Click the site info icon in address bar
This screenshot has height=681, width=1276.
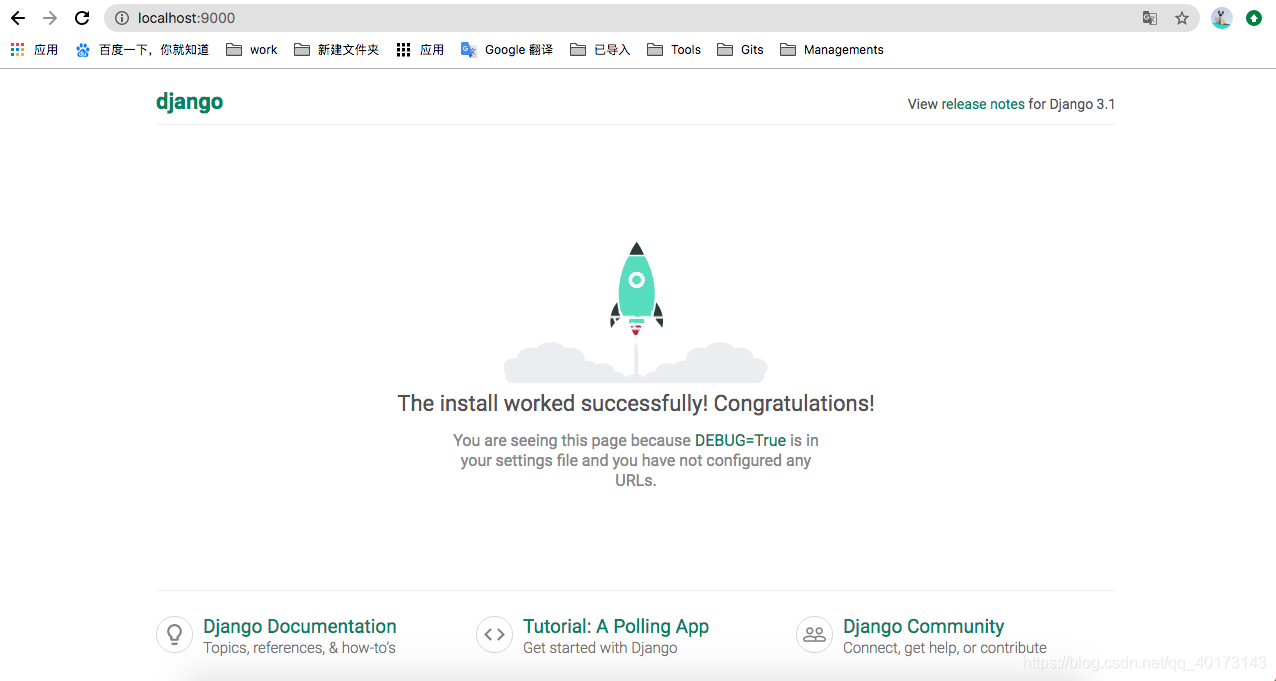(x=122, y=18)
